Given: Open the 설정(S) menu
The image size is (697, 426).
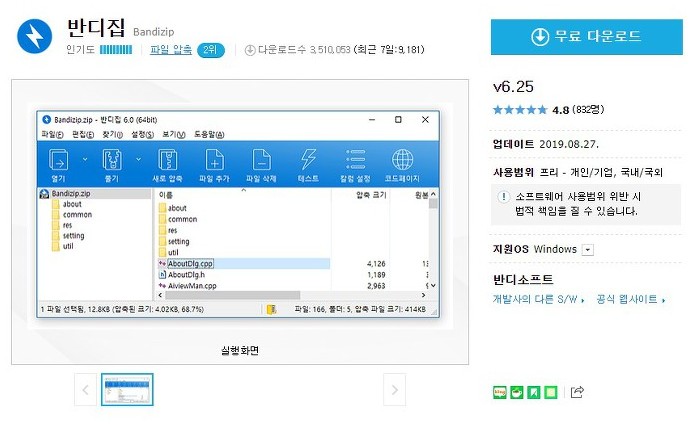Looking at the screenshot, I should [x=142, y=134].
